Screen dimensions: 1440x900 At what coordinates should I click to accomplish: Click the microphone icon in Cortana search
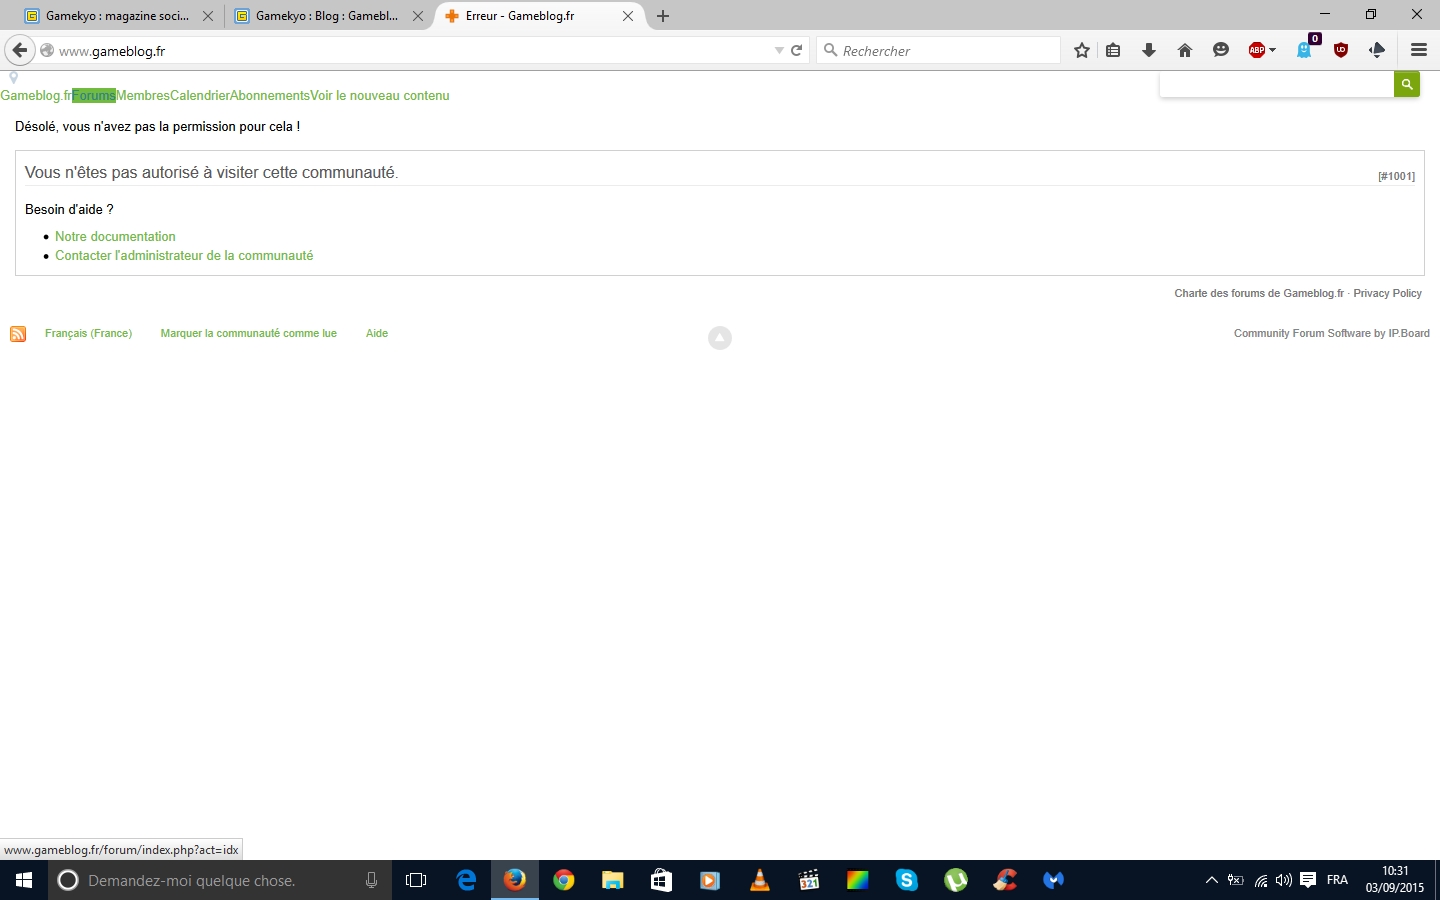372,880
